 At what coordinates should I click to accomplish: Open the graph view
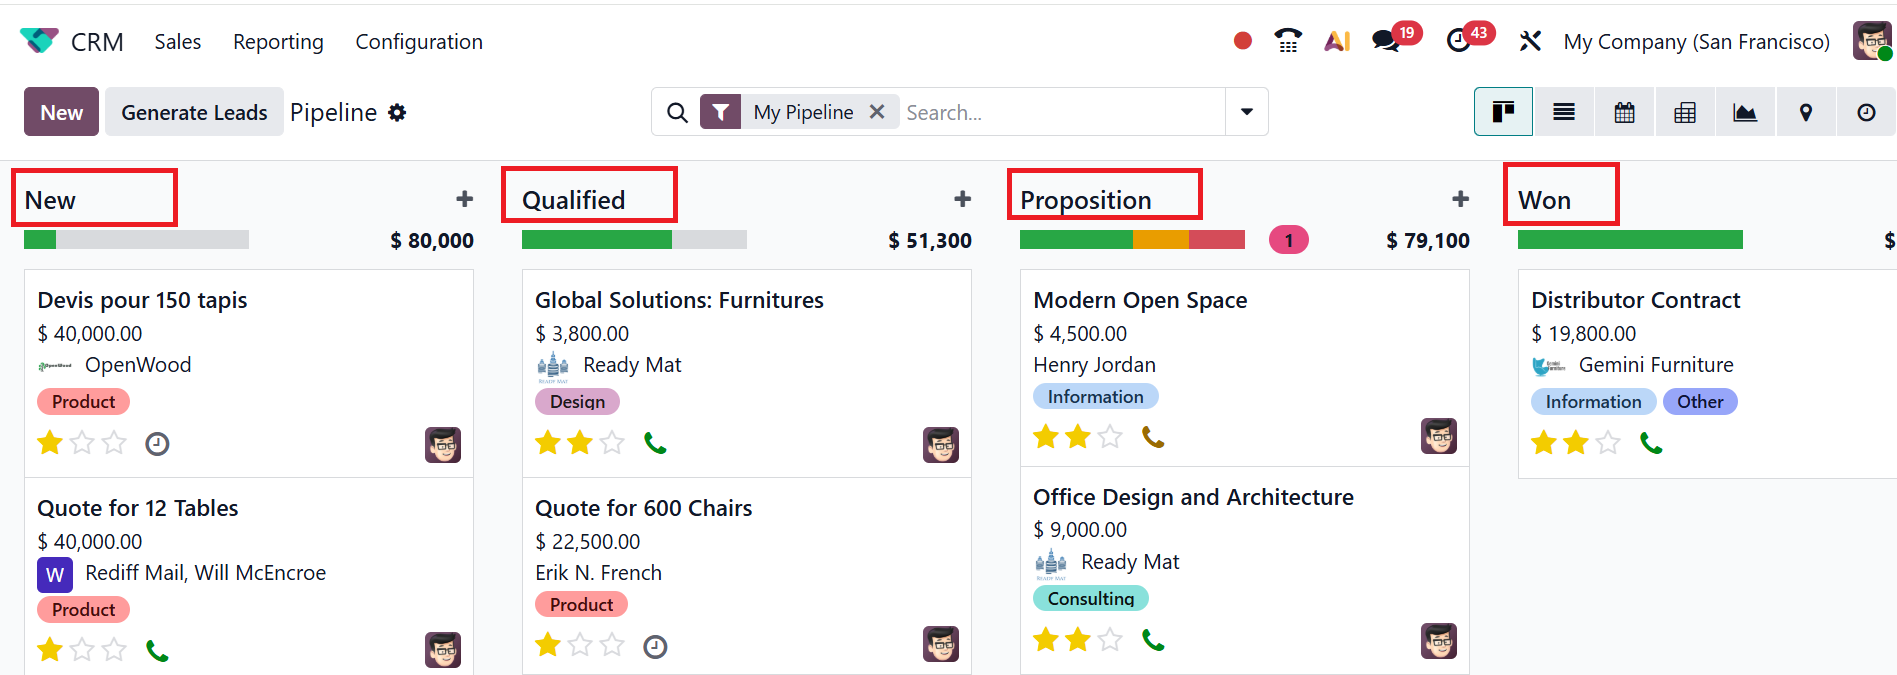click(x=1745, y=112)
